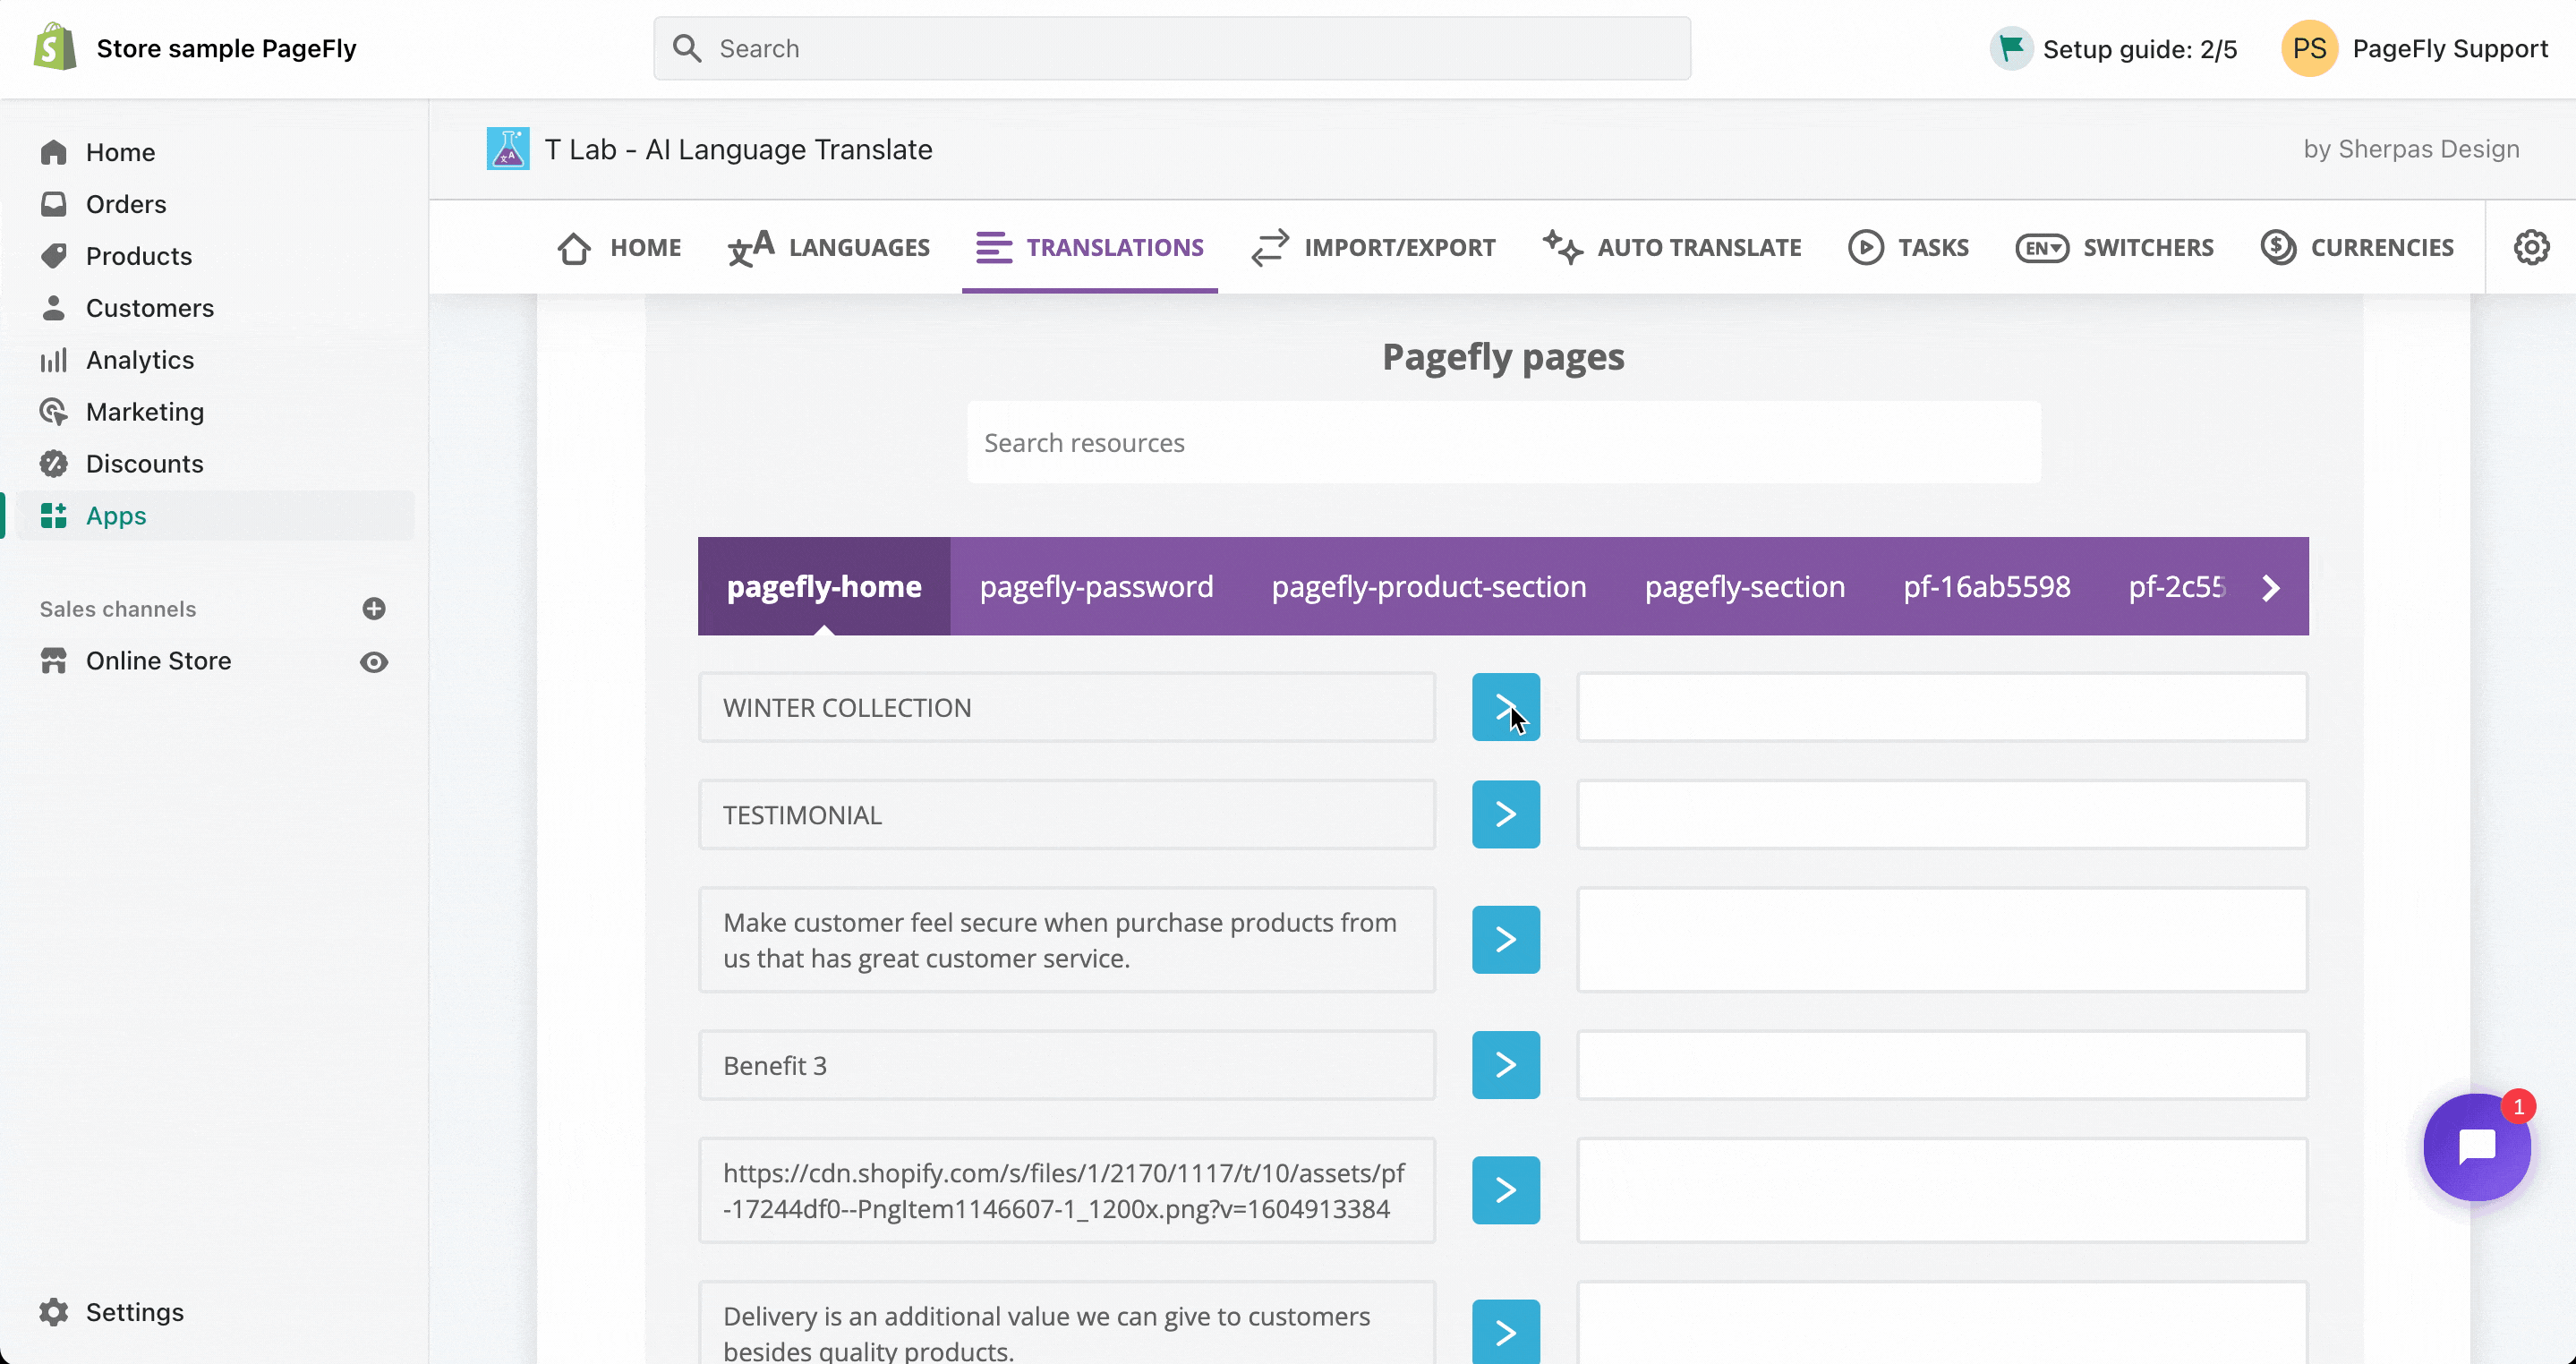Select the pagefly-home page tab

click(x=824, y=586)
